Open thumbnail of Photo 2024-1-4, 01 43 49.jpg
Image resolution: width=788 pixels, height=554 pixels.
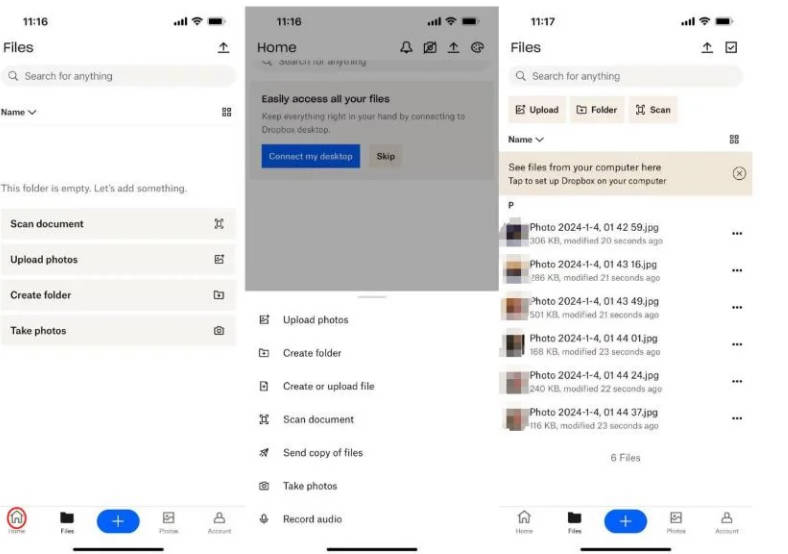tap(516, 308)
